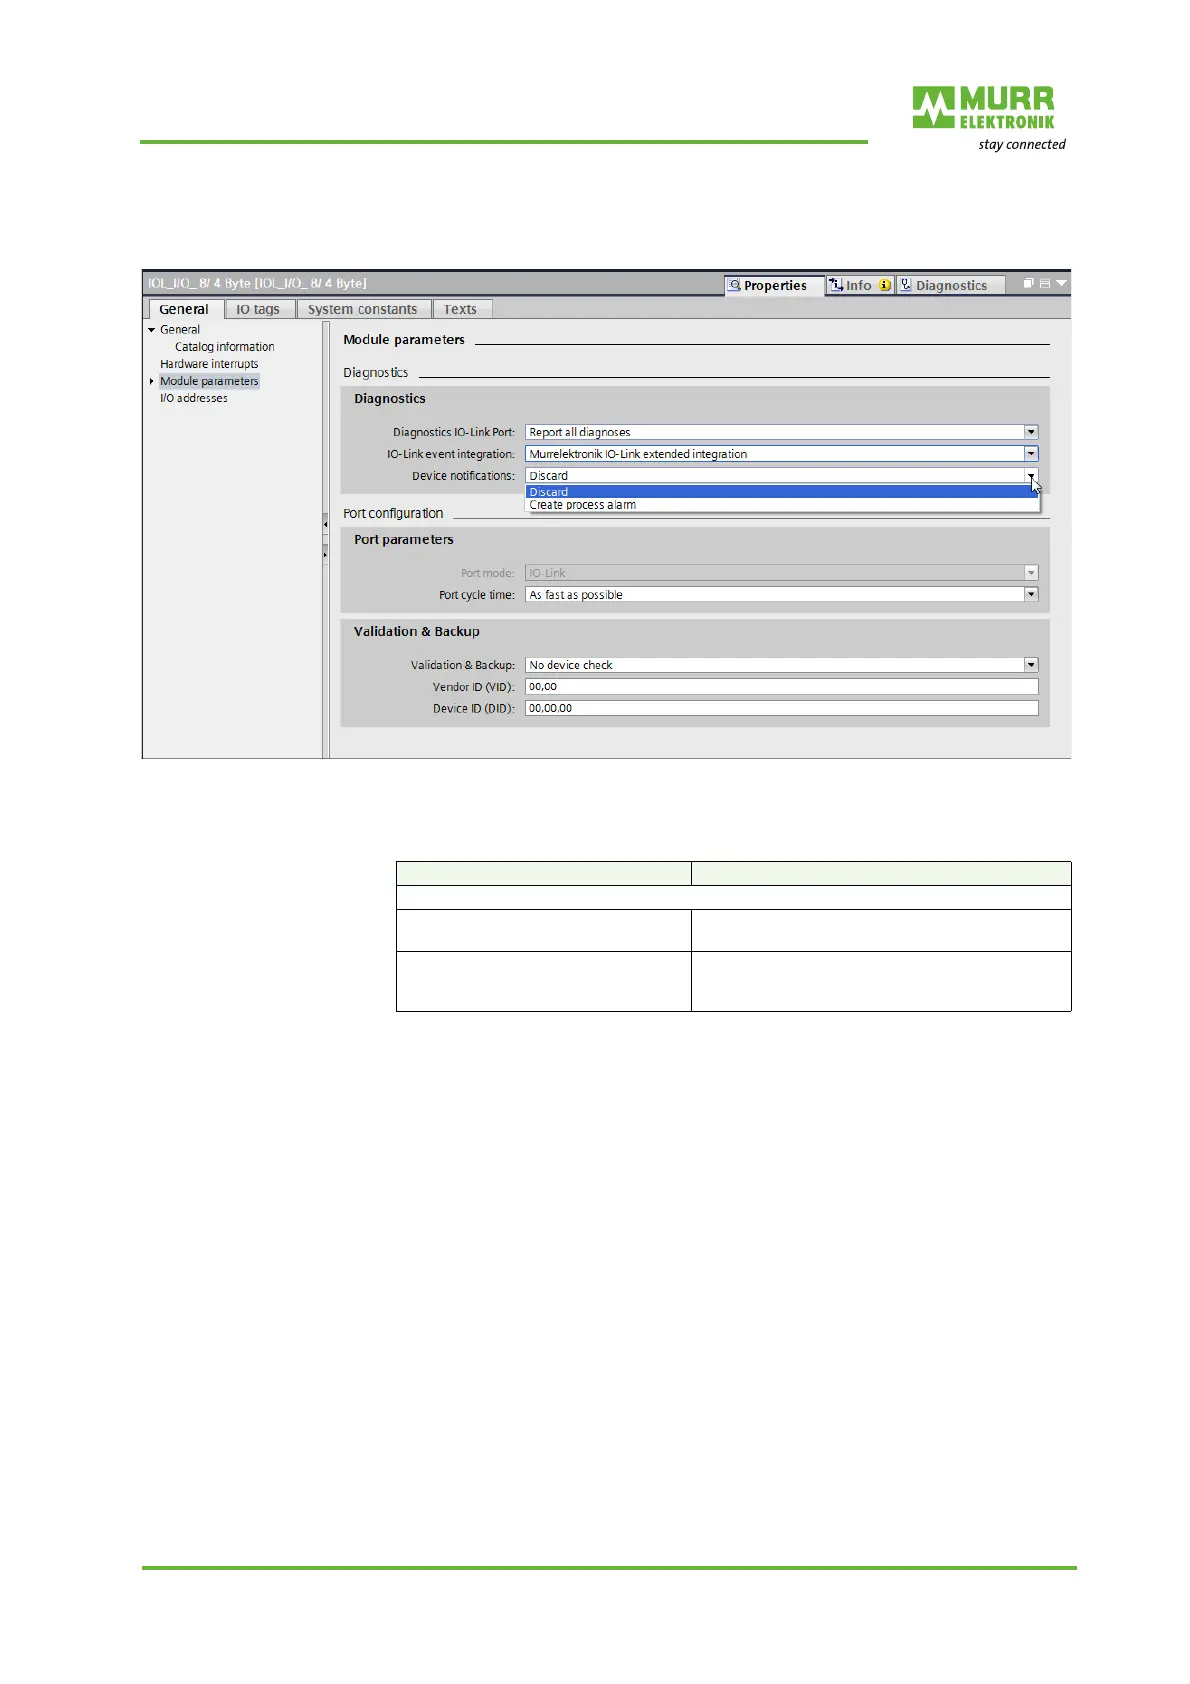Open the Port cycle time dropdown
The image size is (1190, 1684).
1031,595
